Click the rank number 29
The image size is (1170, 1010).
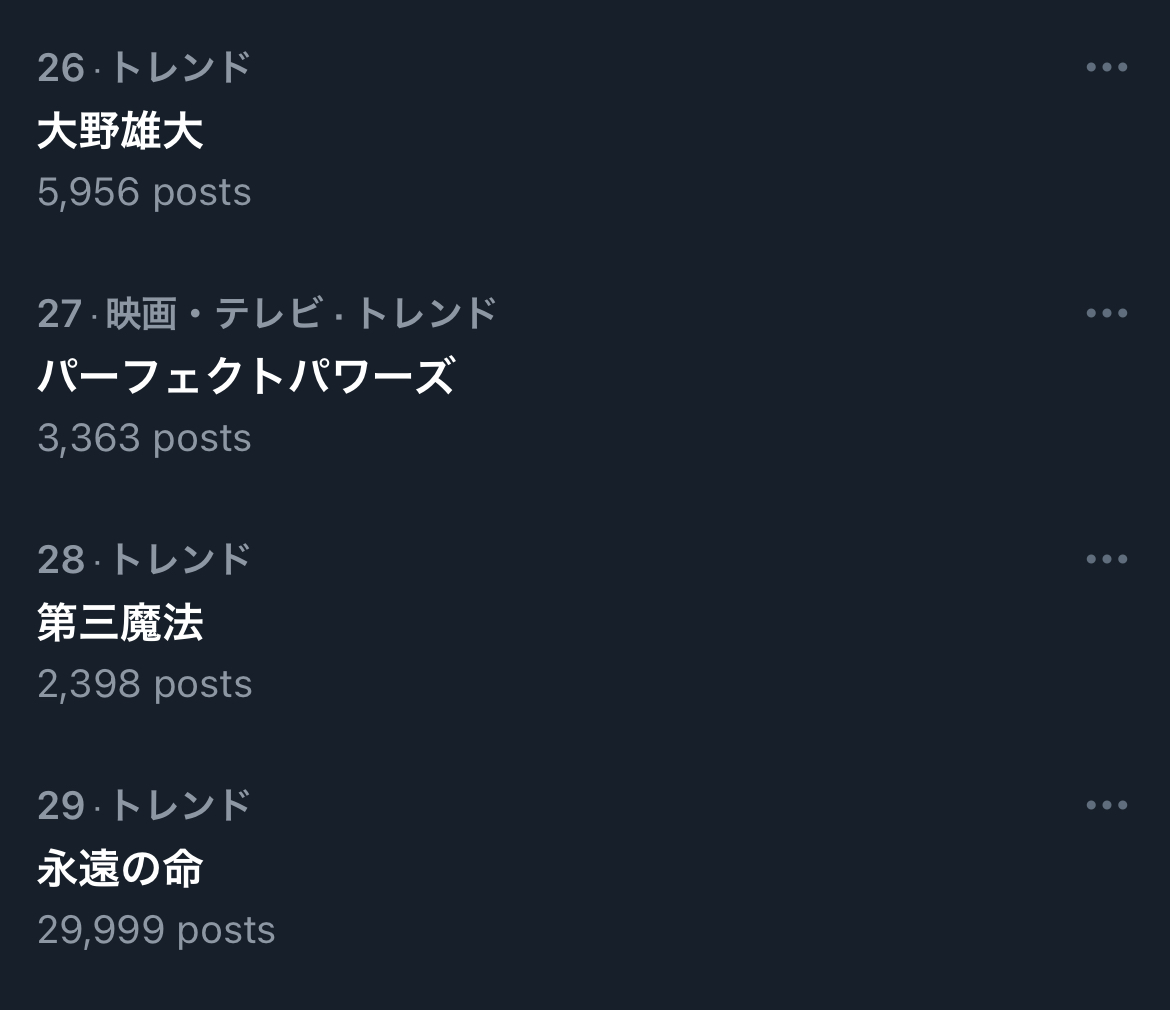pos(60,806)
